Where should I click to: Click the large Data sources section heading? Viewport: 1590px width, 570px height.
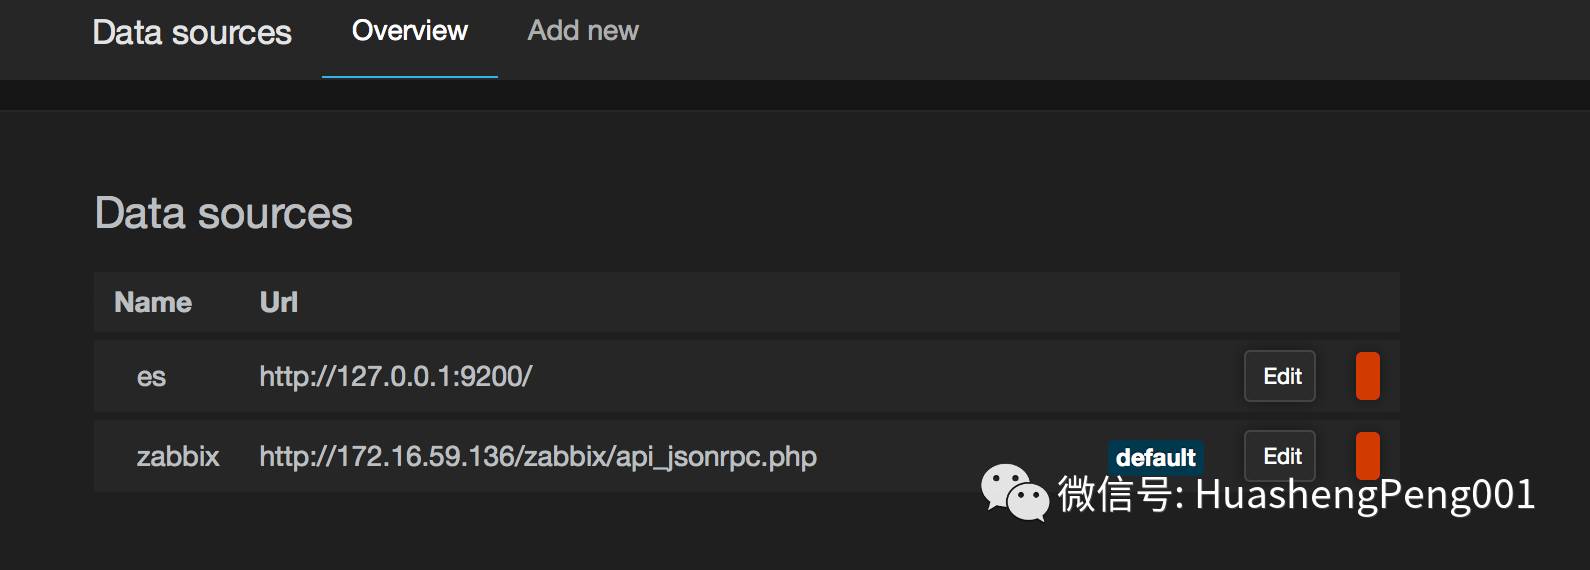[223, 213]
